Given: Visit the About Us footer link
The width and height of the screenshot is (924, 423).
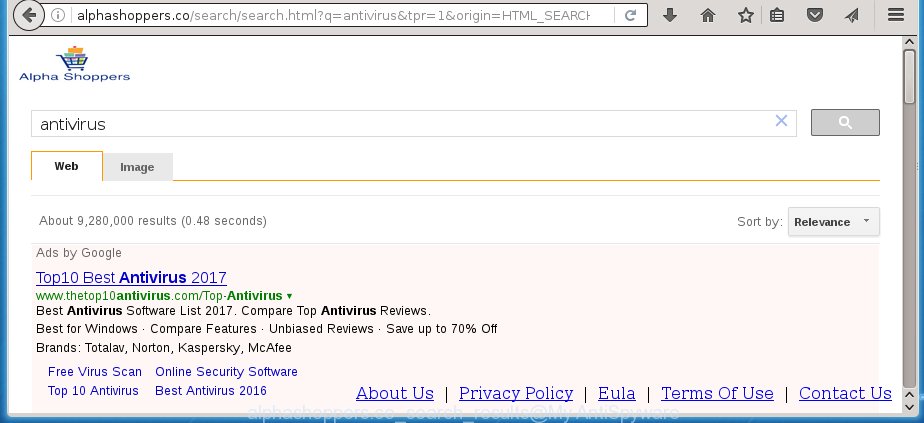Looking at the screenshot, I should (x=395, y=393).
